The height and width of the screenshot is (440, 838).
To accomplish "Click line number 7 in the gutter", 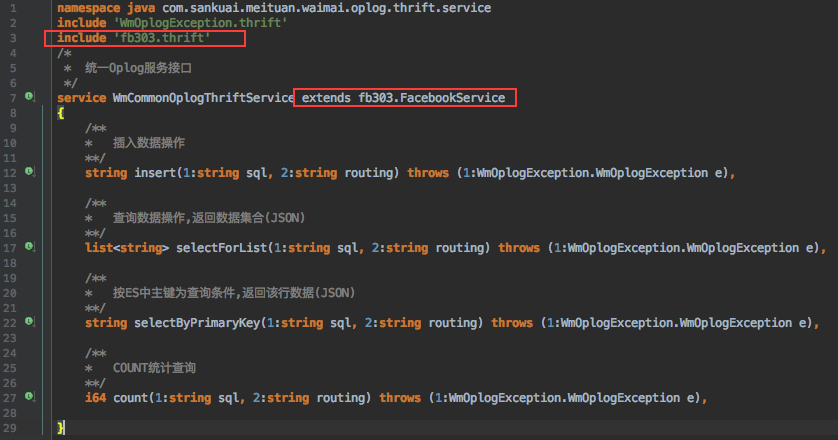I will click(x=13, y=98).
